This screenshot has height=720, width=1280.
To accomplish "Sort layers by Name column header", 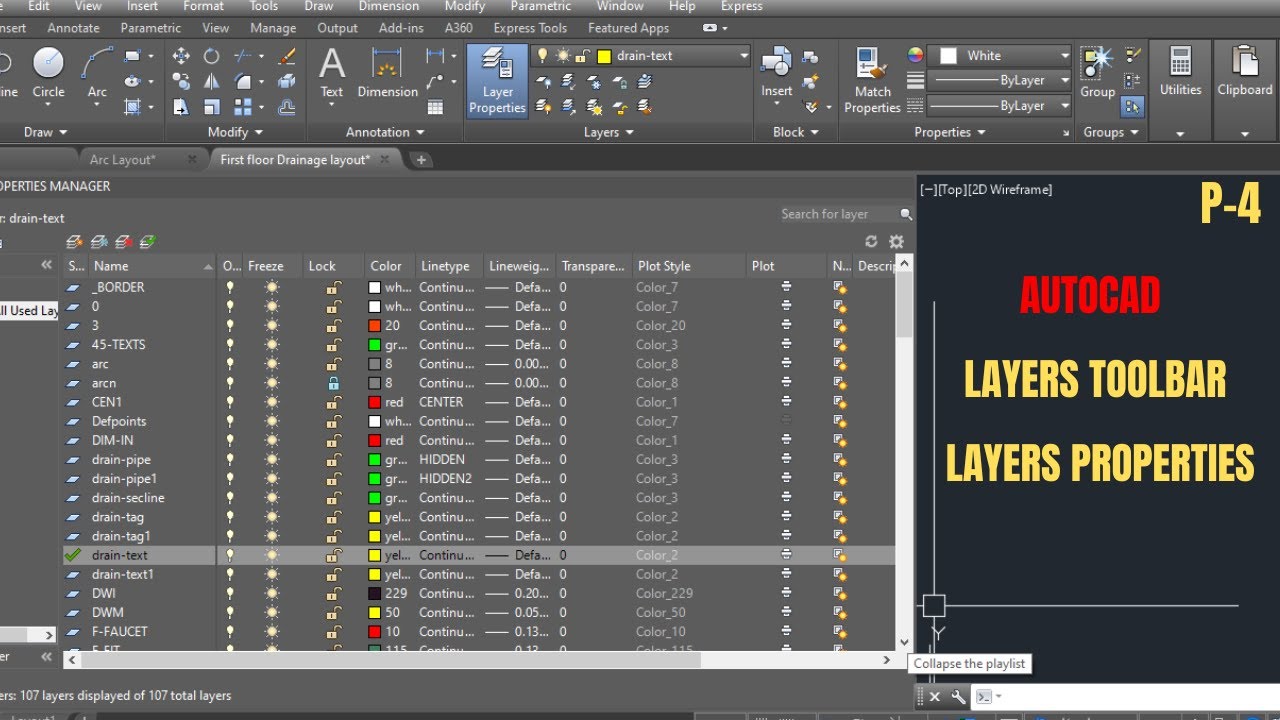I will [x=152, y=266].
